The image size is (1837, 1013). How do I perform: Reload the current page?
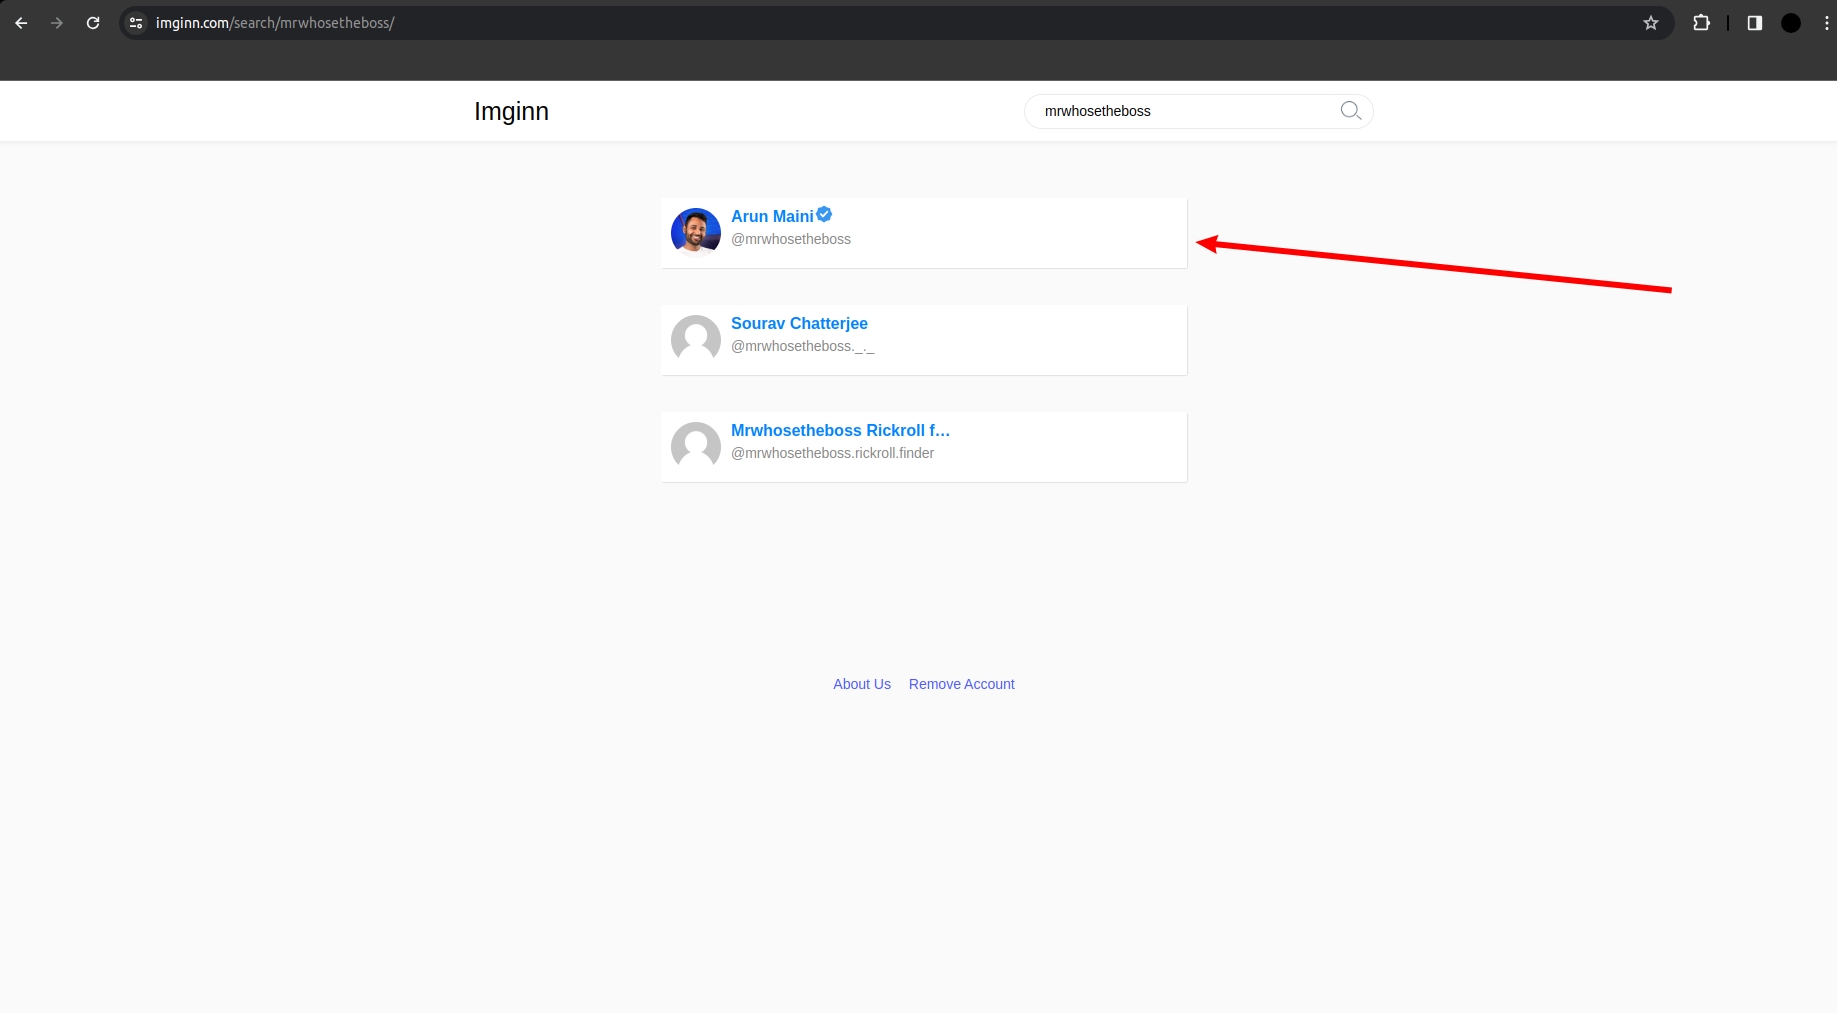tap(93, 23)
